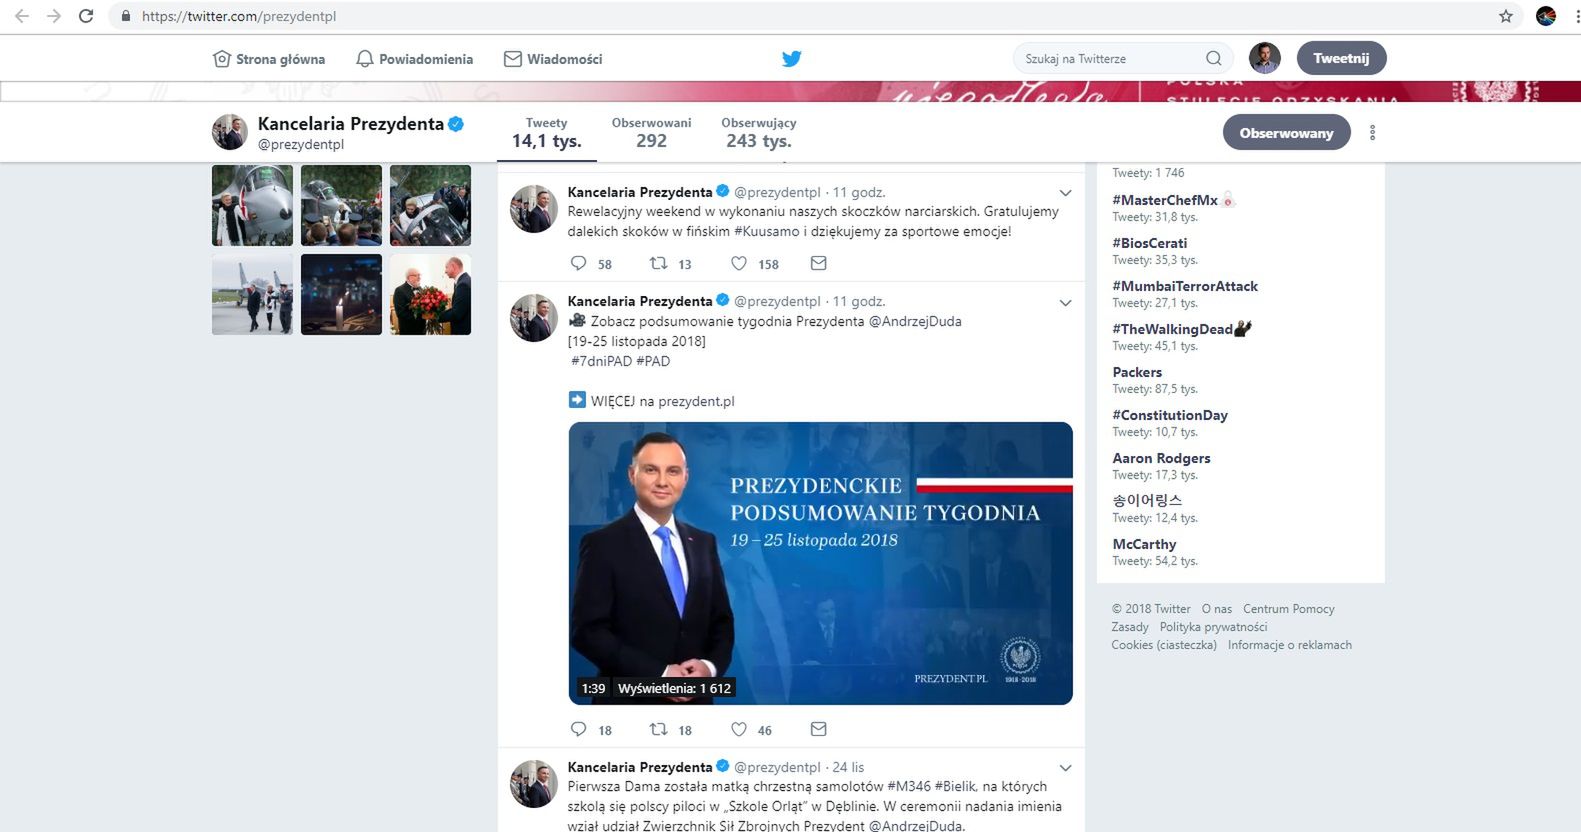The height and width of the screenshot is (832, 1581).
Task: Click the browser address bar URL
Action: point(239,16)
